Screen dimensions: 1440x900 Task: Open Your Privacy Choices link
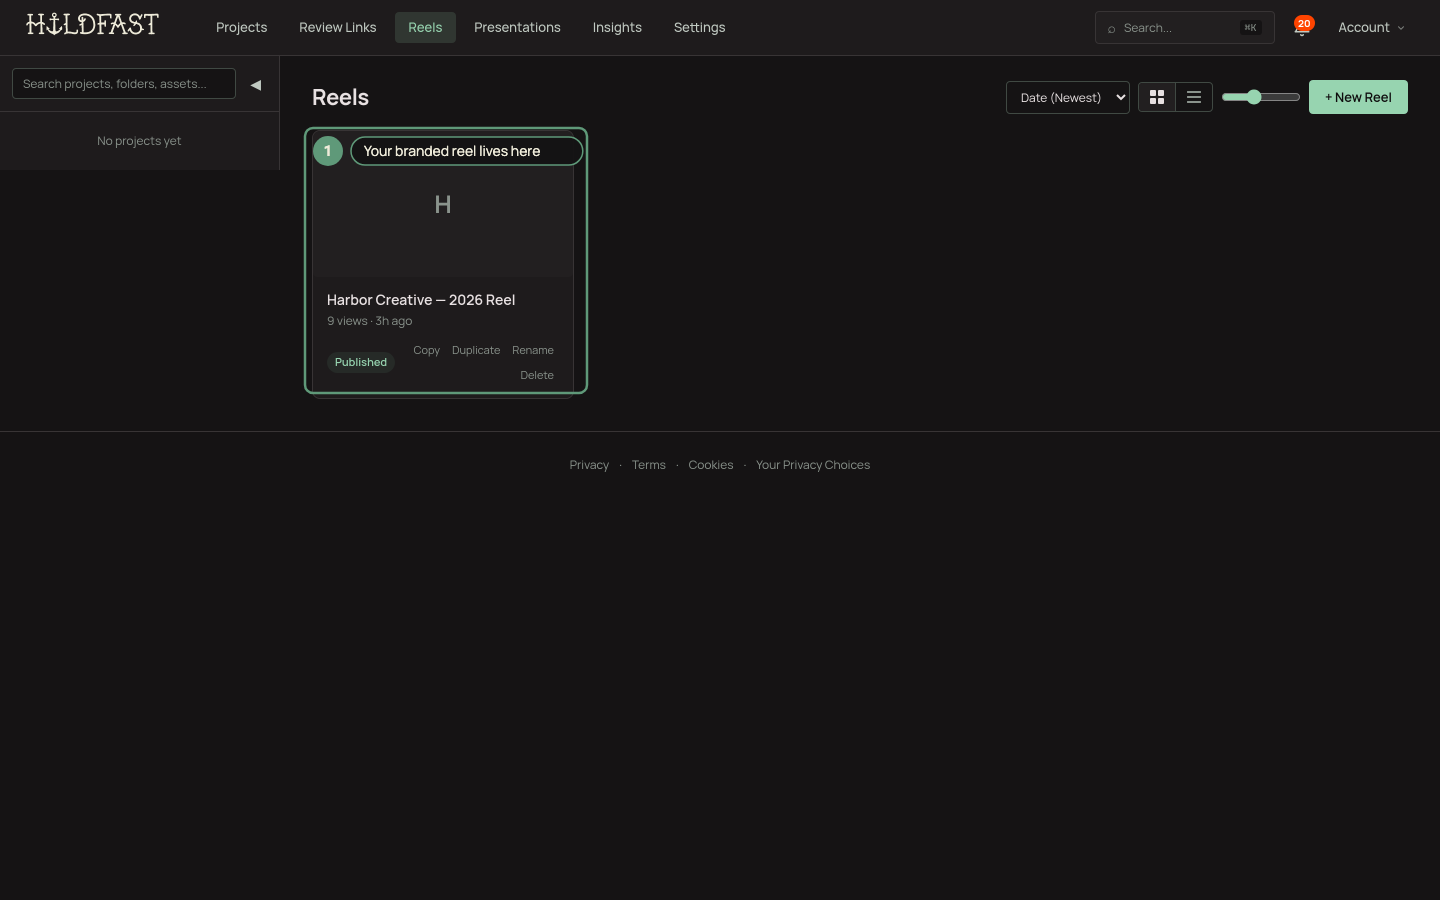coord(813,465)
